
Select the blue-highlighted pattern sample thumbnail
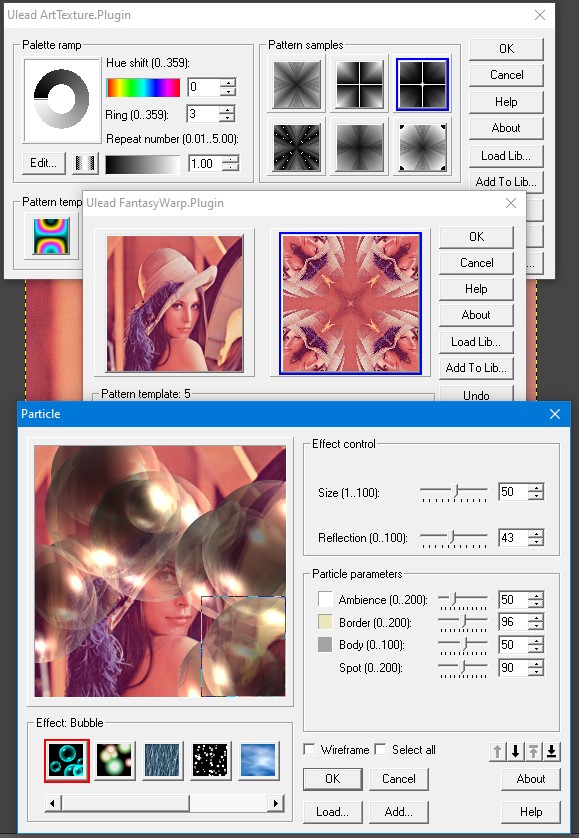(x=422, y=84)
